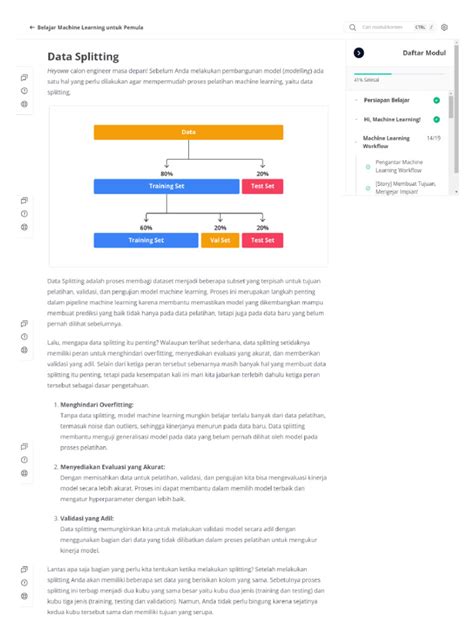Collapse Daftar Modul with the round arrow button
The image size is (474, 632).
pos(359,53)
